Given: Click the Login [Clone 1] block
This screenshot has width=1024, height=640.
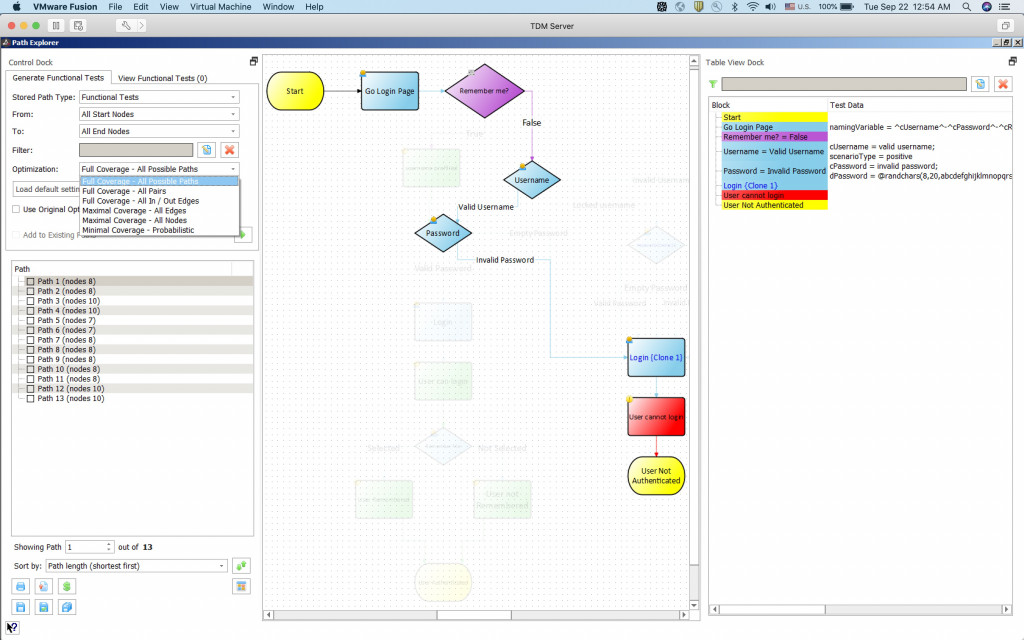Looking at the screenshot, I should pos(656,357).
